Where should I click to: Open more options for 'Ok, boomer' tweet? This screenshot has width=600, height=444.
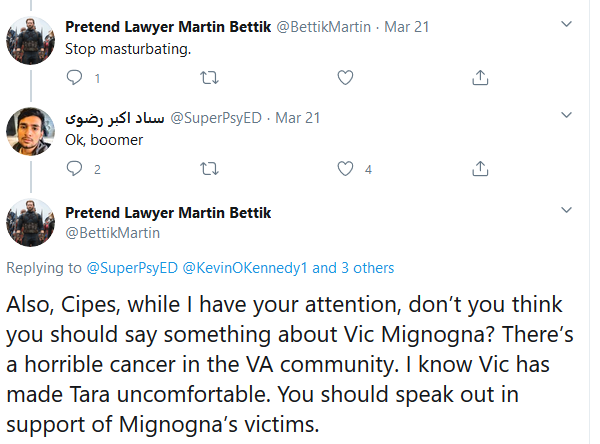coord(566,115)
